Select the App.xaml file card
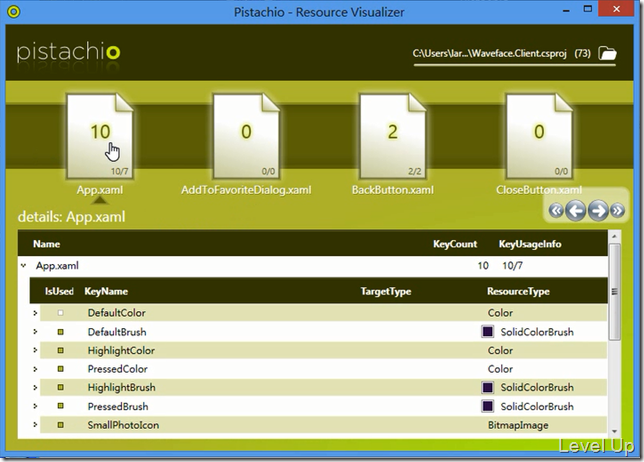Screen dimensions: 644x462 click(100, 136)
